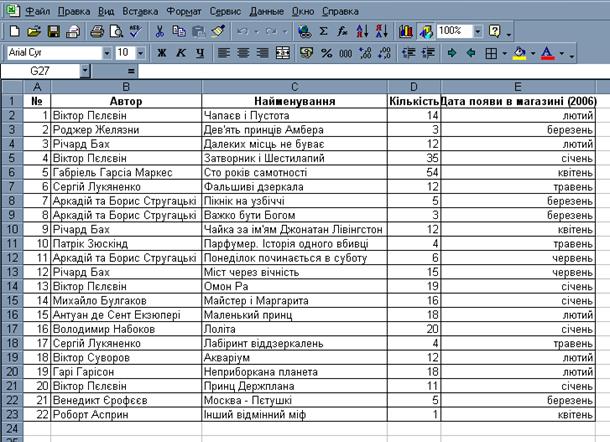Open the Справка menu
The height and width of the screenshot is (442, 610).
[340, 12]
